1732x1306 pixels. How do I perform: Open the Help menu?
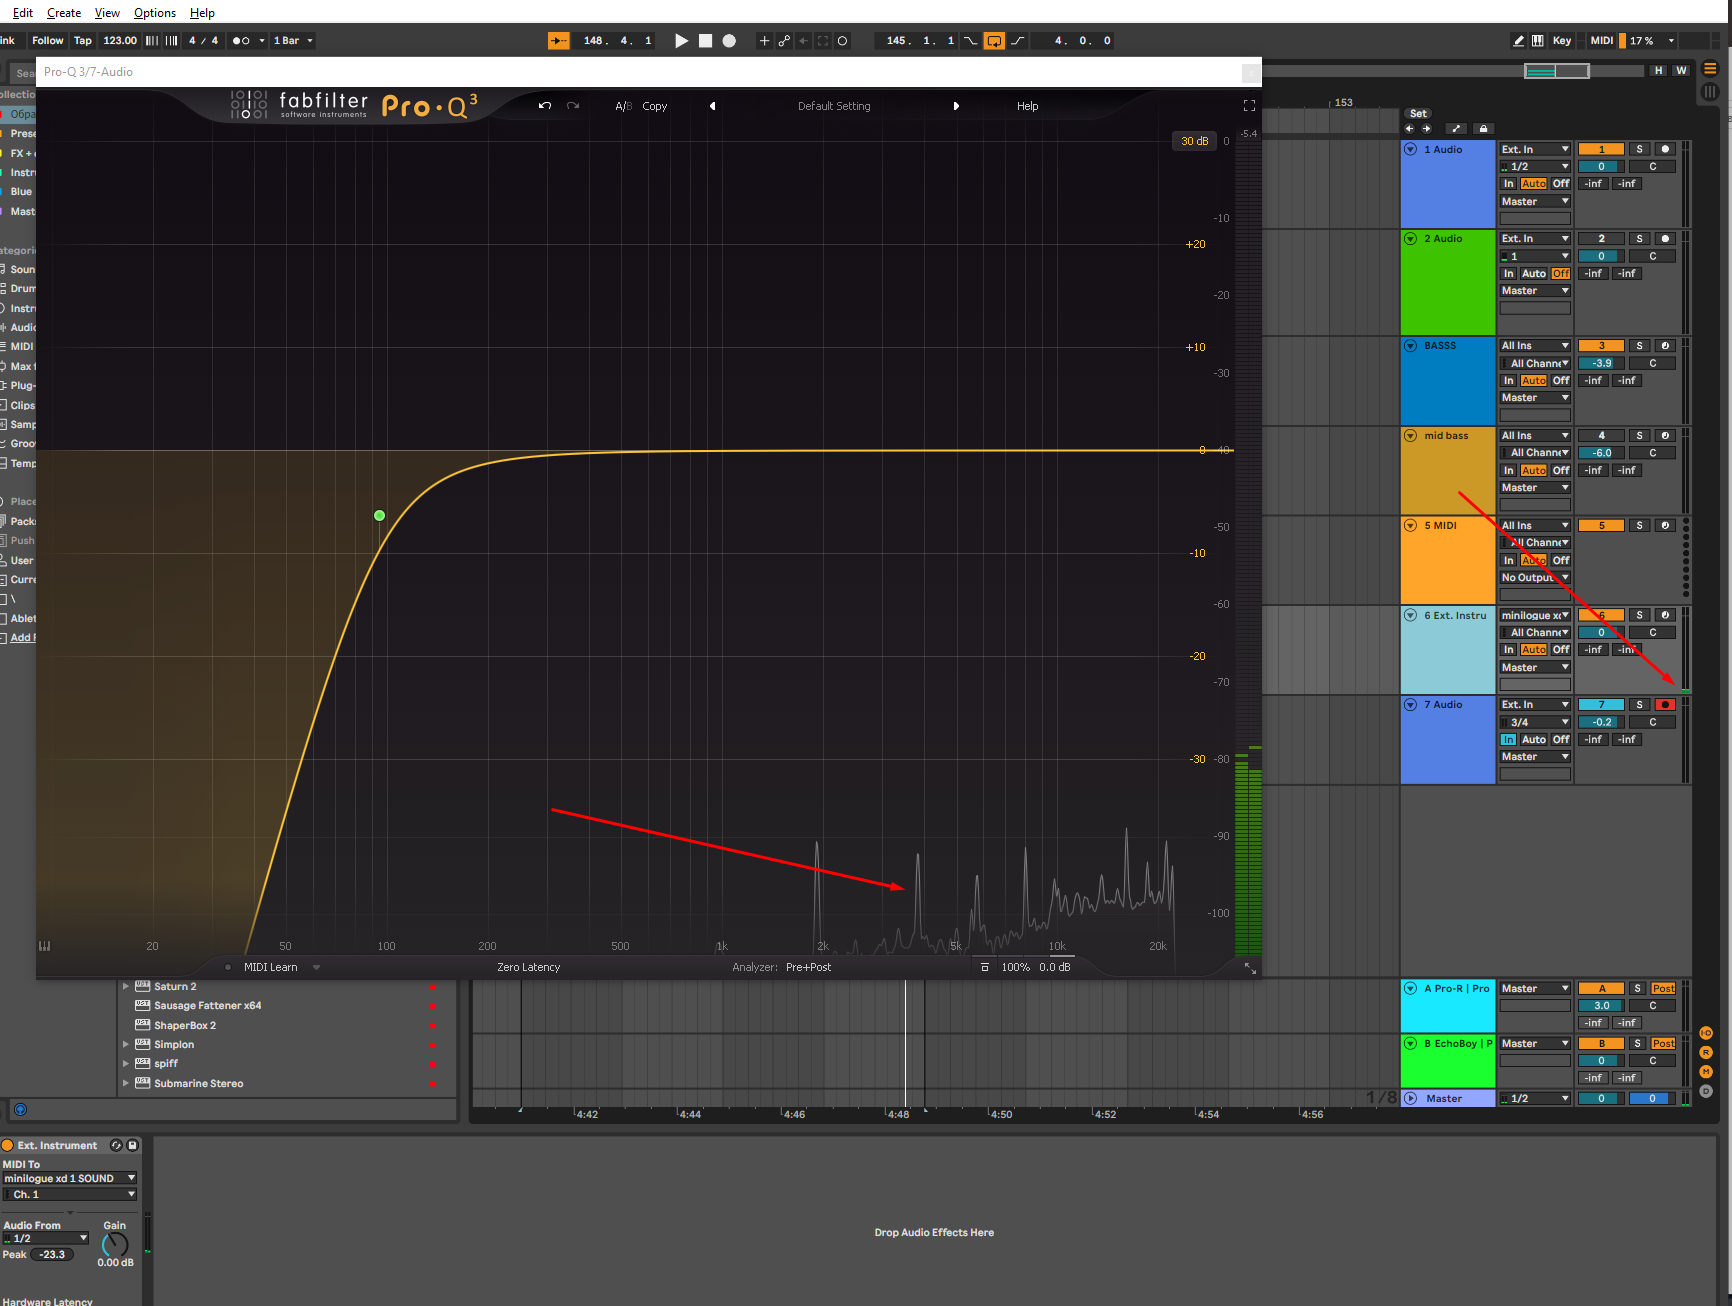pos(202,13)
